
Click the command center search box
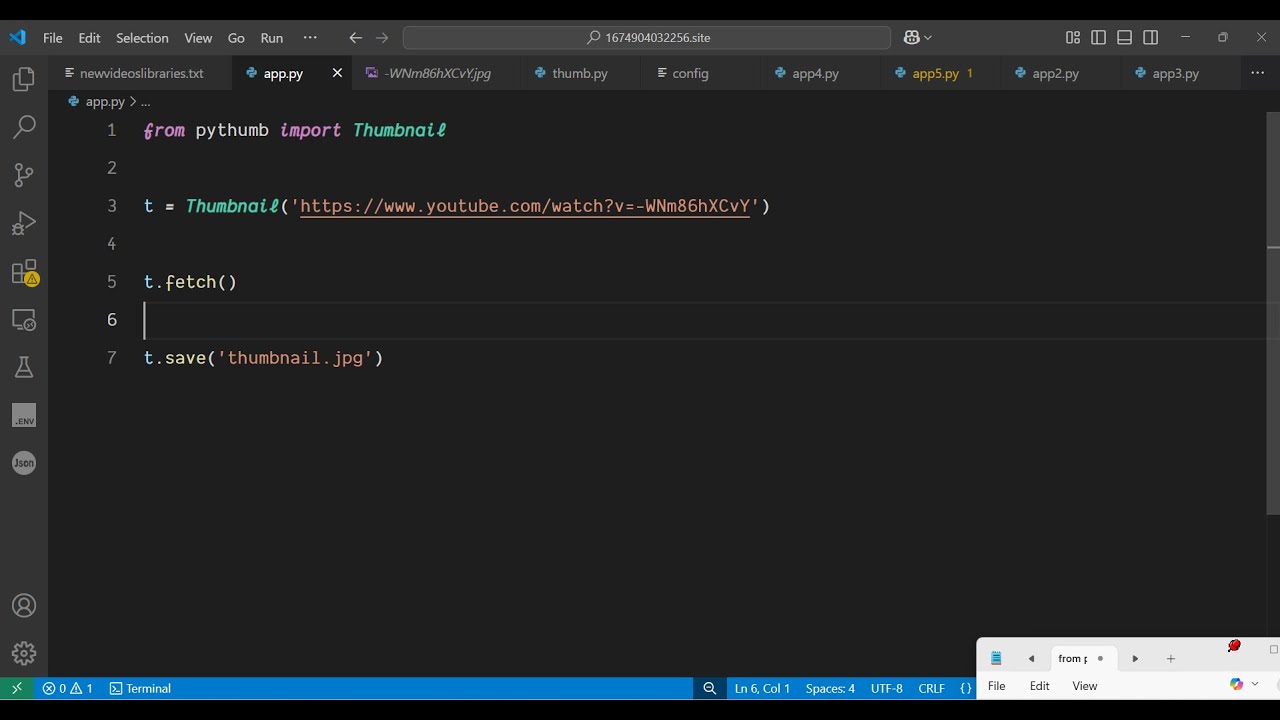[x=647, y=38]
